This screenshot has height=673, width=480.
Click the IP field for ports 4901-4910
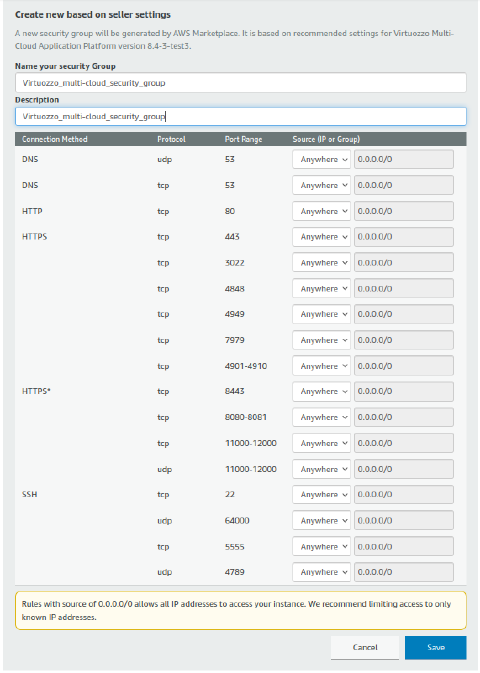pos(404,366)
